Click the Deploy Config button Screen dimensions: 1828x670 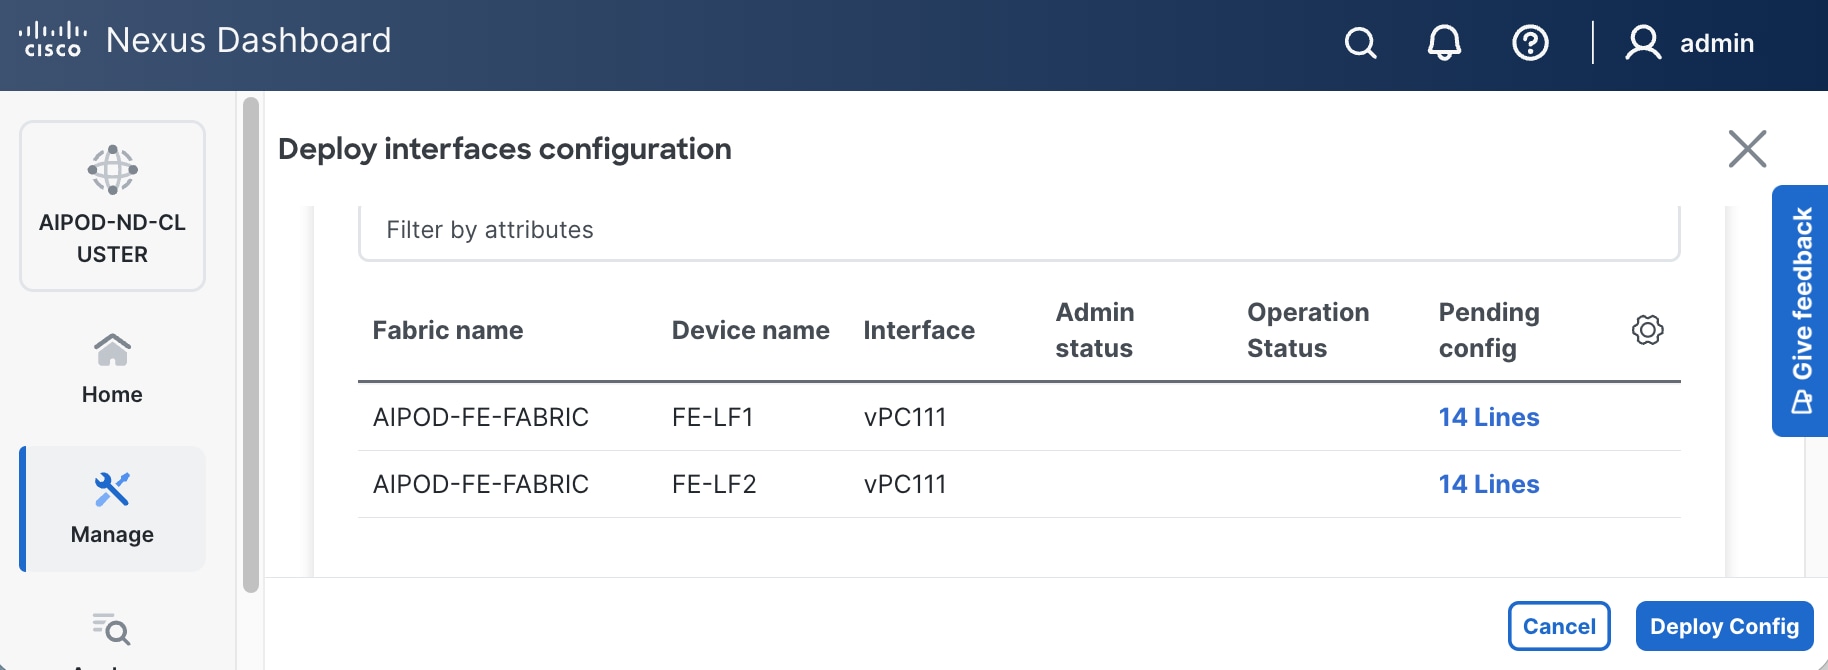pyautogui.click(x=1724, y=626)
